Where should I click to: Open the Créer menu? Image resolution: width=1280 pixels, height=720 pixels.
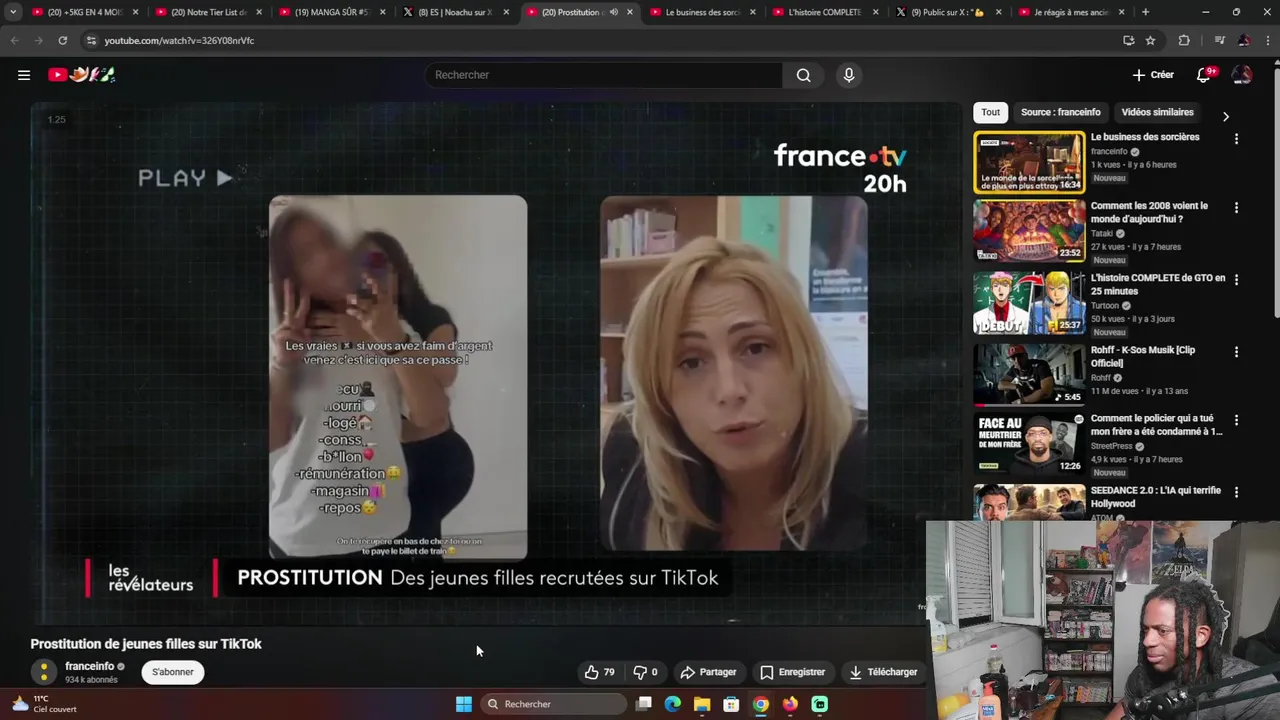pos(1153,75)
